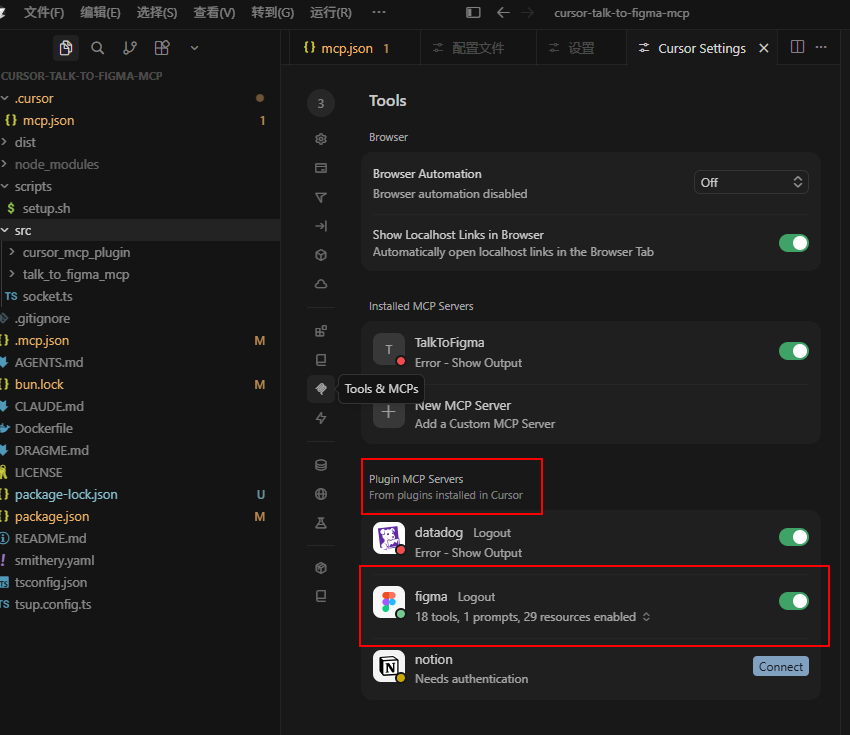Click the datadog logo icon
The height and width of the screenshot is (735, 850).
point(389,538)
